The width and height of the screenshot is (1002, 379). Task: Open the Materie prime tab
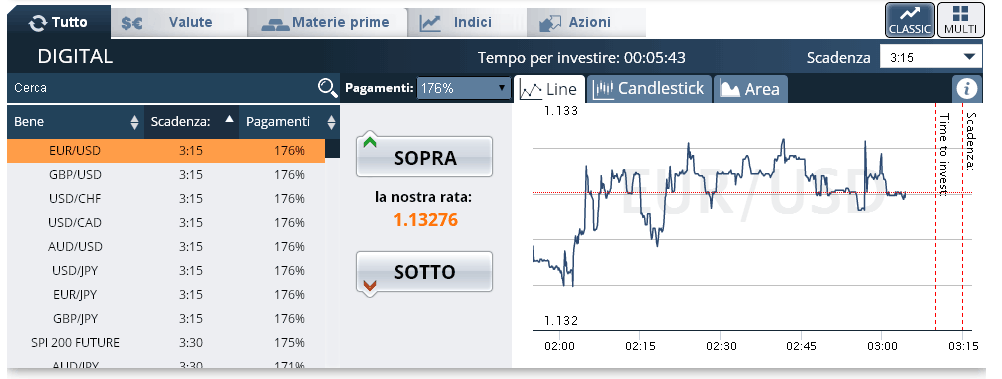pyautogui.click(x=327, y=23)
